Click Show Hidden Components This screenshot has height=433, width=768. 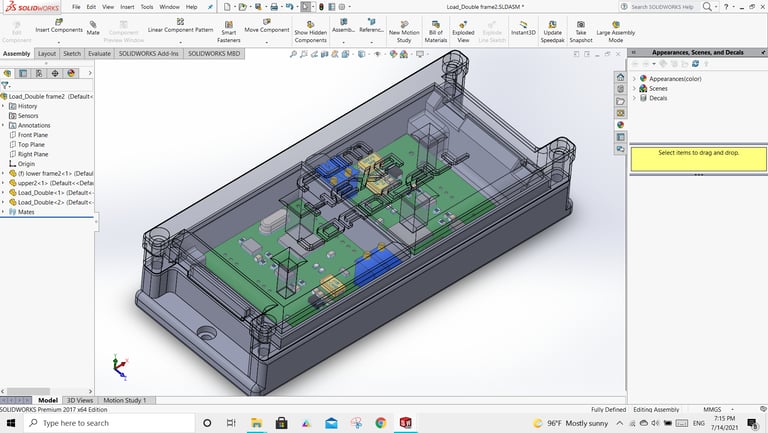click(x=311, y=32)
